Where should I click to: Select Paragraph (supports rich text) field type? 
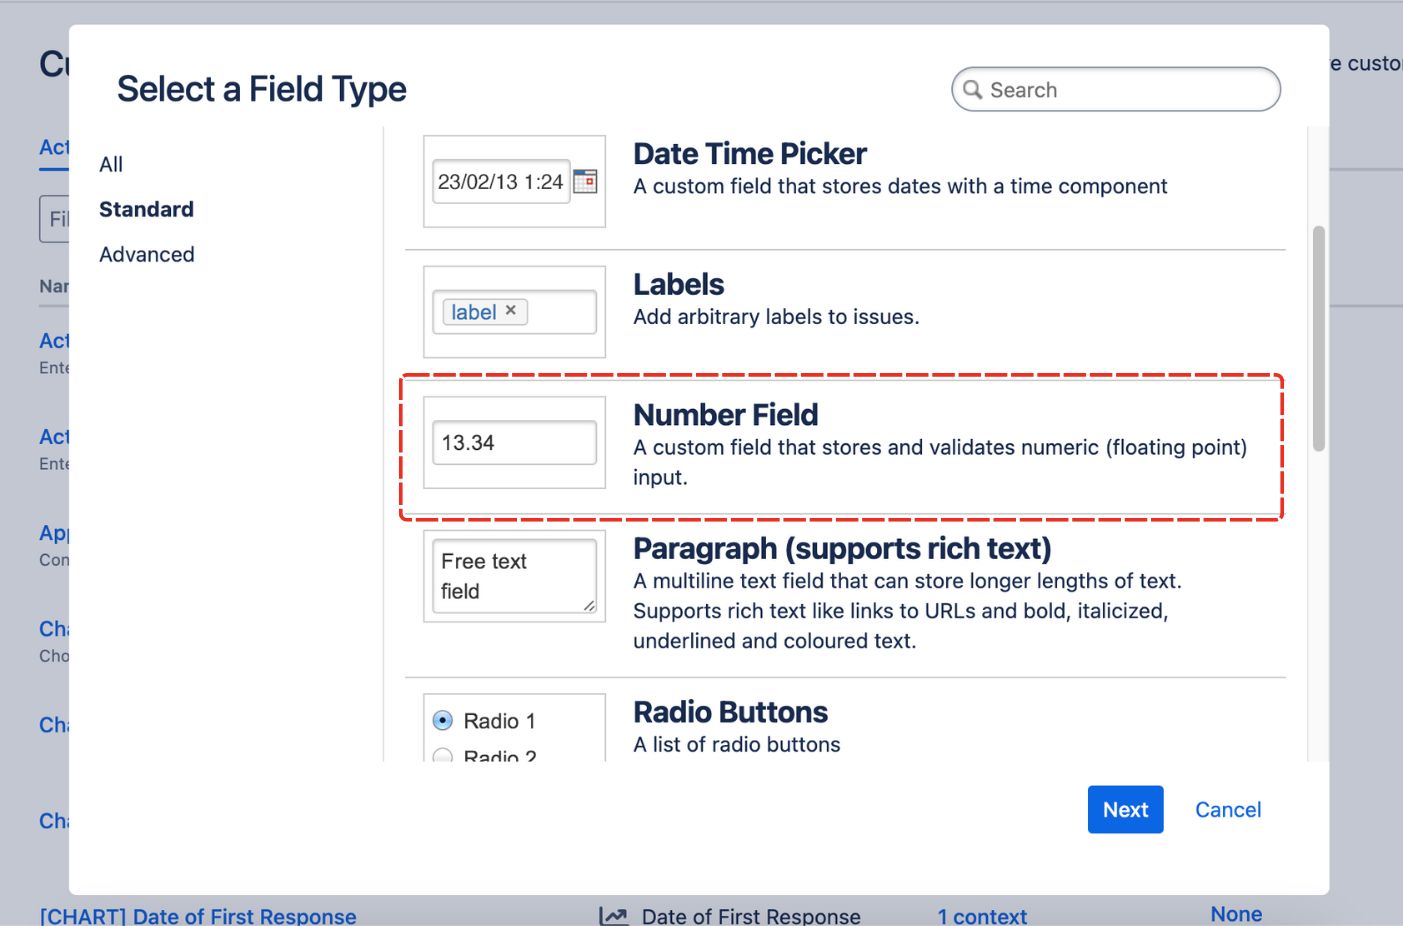(x=842, y=549)
